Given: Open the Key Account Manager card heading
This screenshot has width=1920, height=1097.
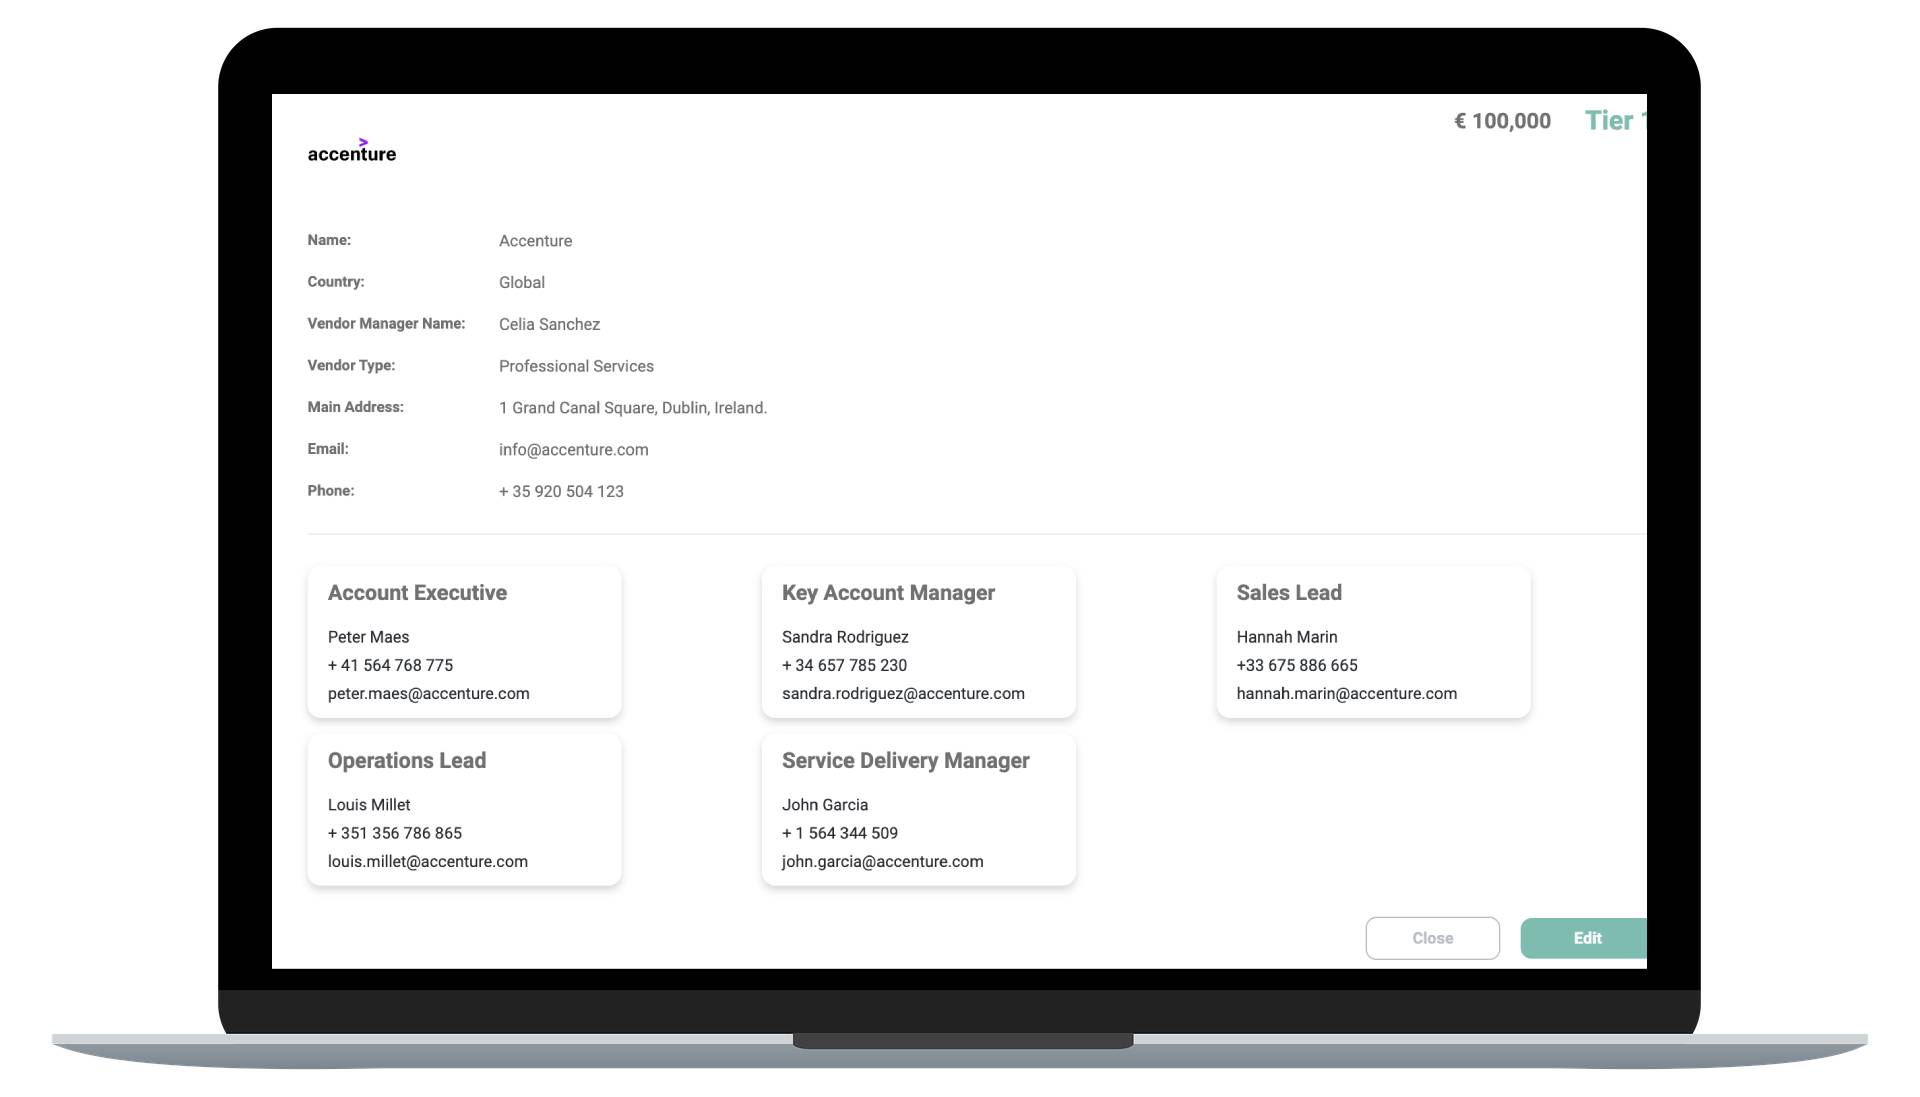Looking at the screenshot, I should coord(888,593).
